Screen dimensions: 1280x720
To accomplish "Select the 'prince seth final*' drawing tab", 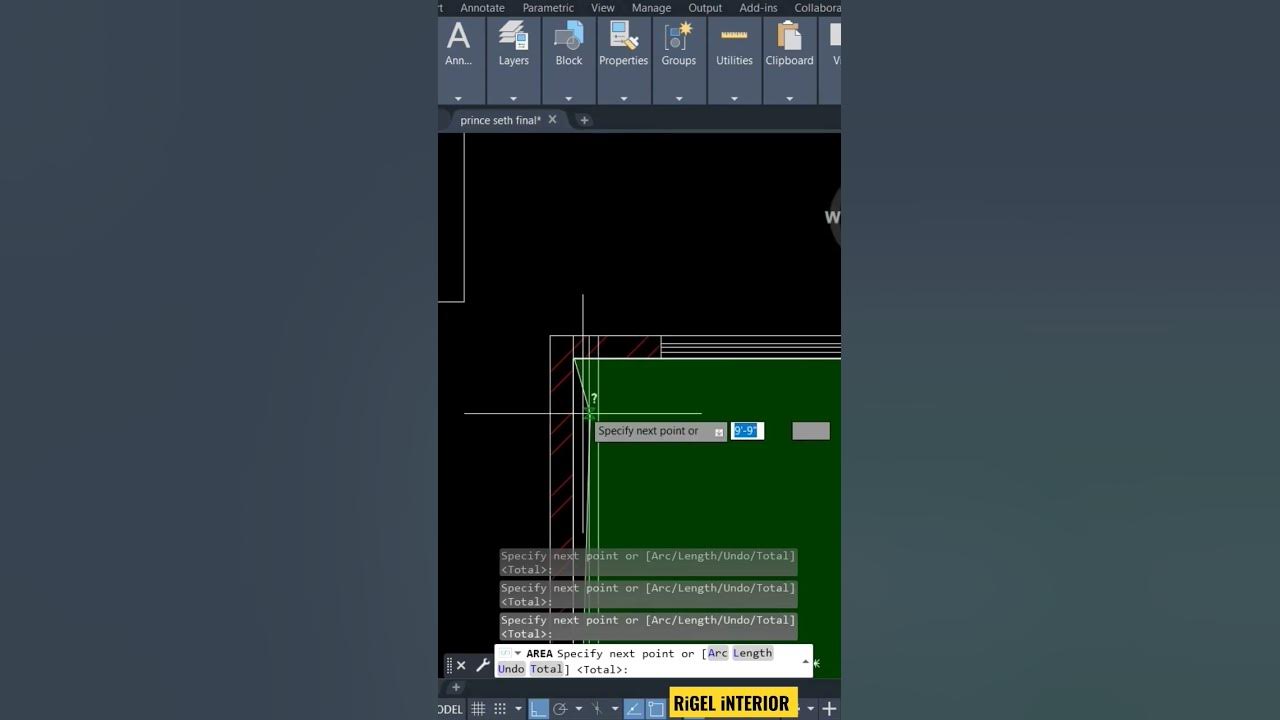I will click(500, 120).
